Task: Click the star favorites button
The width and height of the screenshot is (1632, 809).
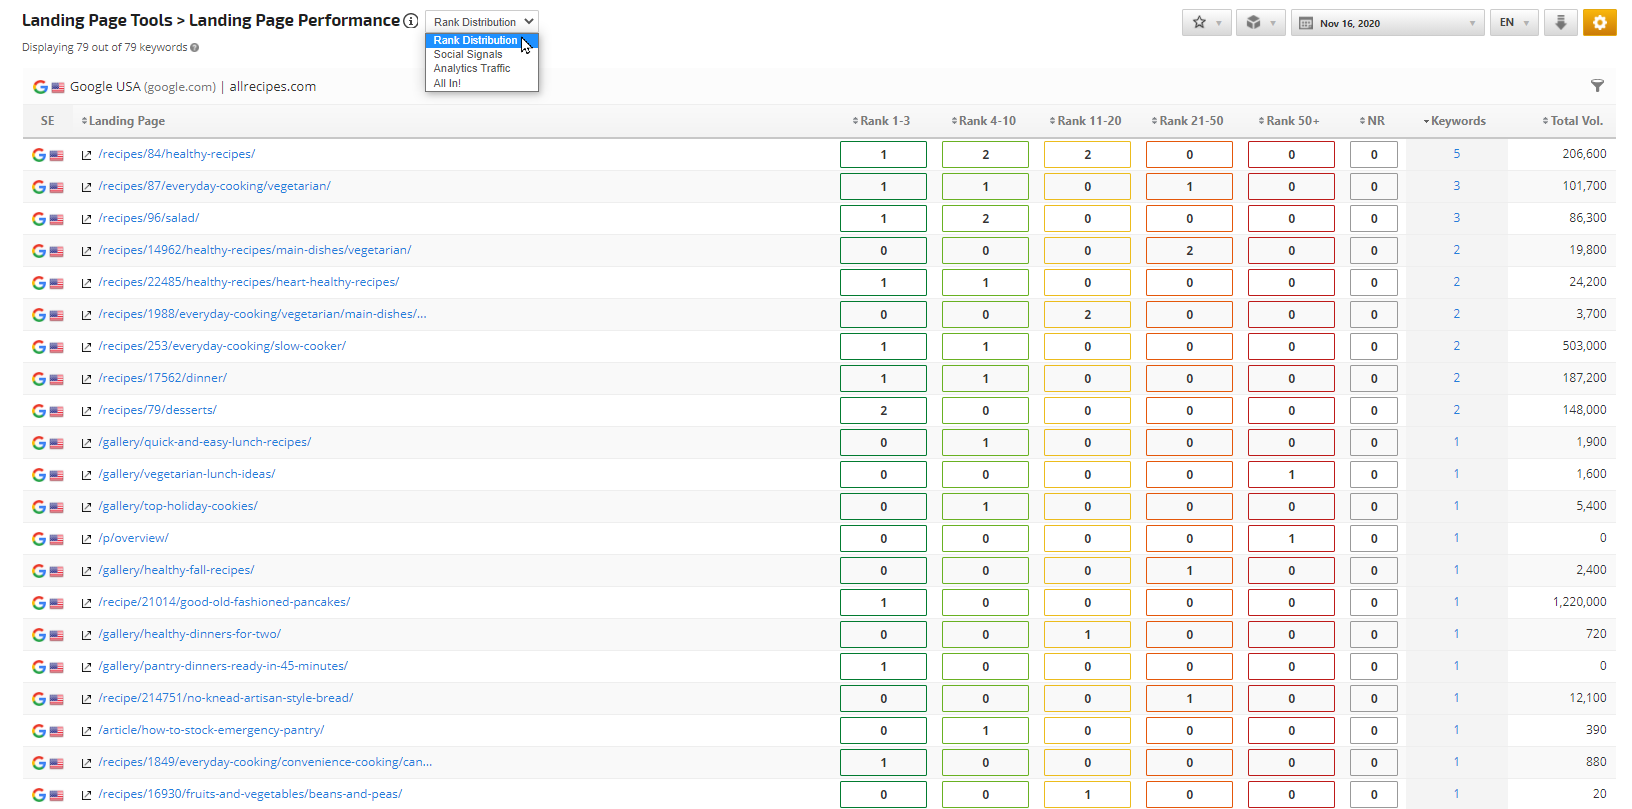Action: [x=1206, y=22]
